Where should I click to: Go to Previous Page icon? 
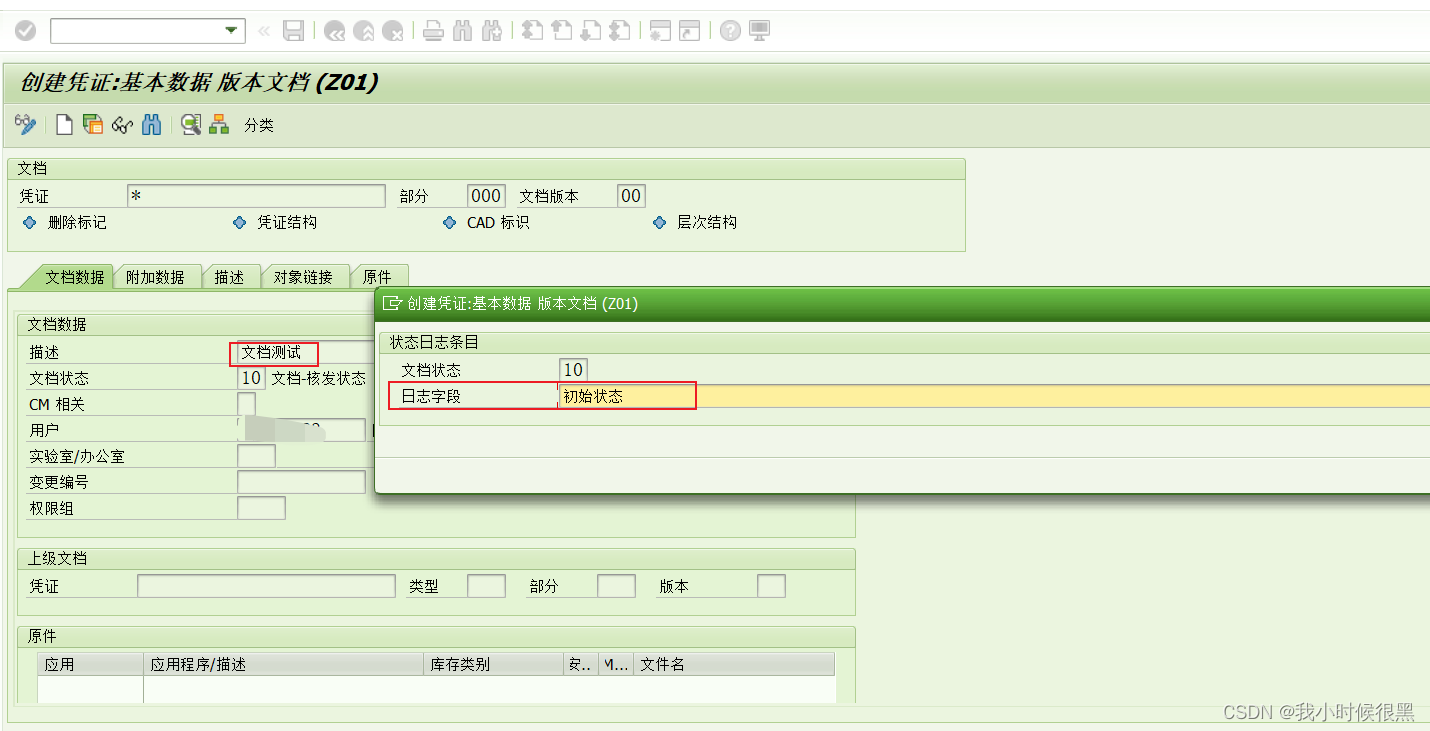click(562, 31)
